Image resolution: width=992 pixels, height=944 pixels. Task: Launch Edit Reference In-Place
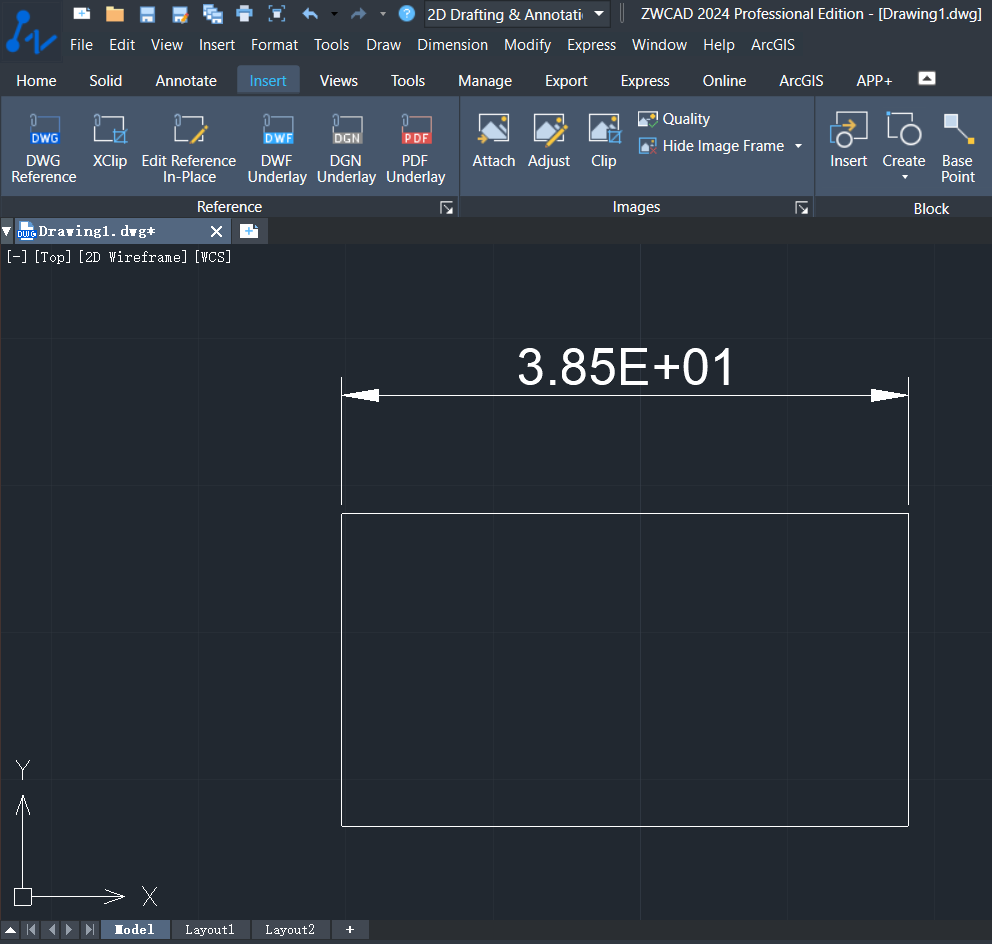click(189, 149)
